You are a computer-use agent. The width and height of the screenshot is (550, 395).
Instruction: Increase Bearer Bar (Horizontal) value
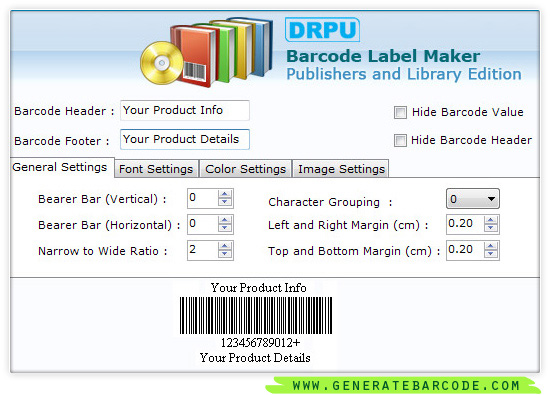224,220
